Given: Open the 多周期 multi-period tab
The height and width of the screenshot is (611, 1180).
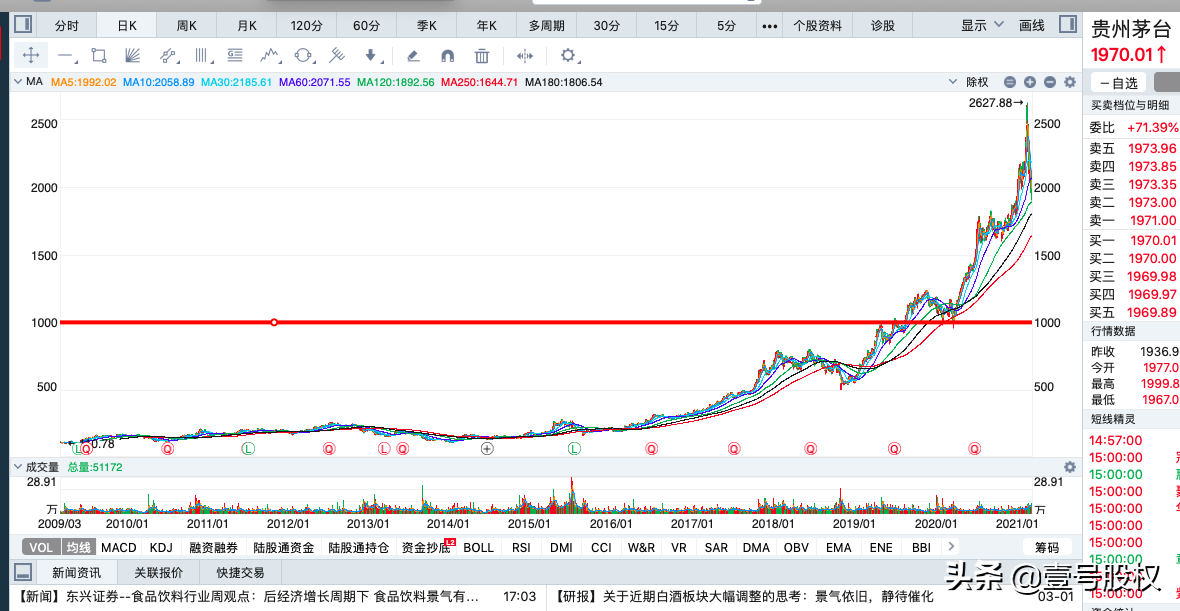Looking at the screenshot, I should 546,25.
